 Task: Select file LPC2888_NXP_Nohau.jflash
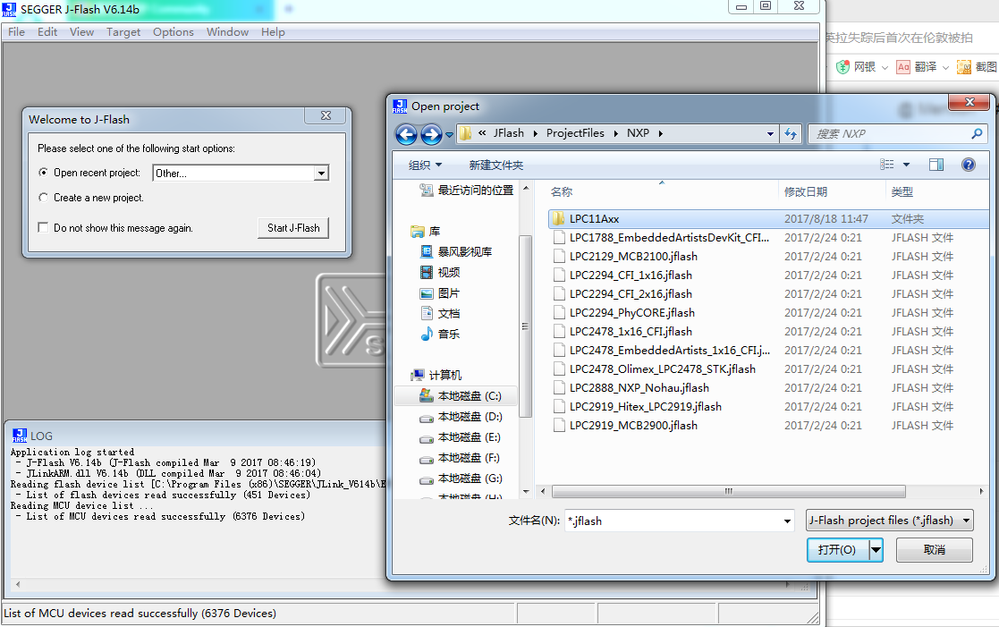[x=639, y=388]
